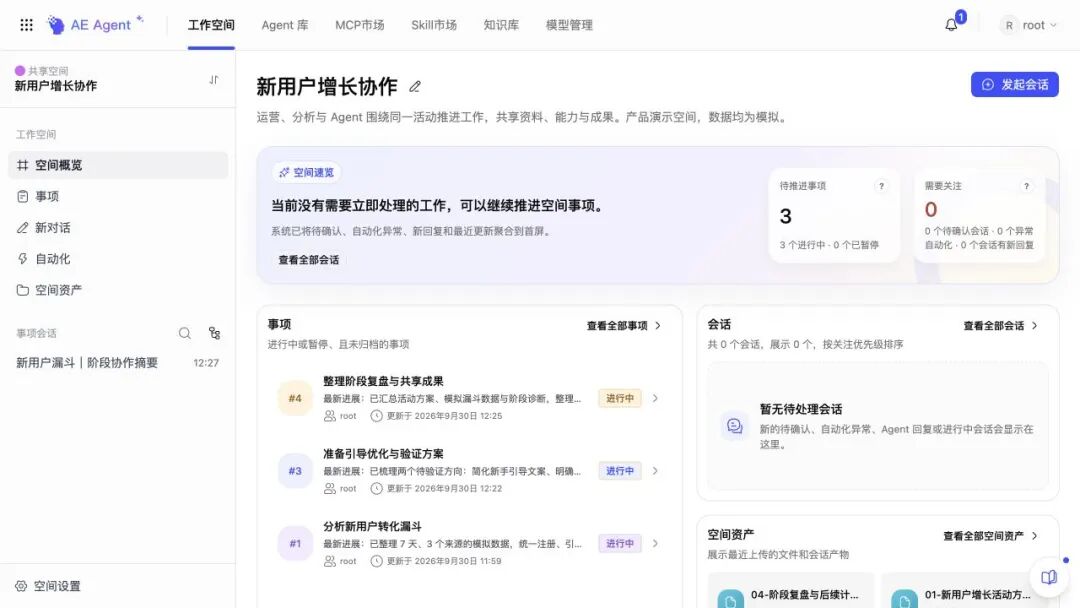
Task: Open the Skill市场 tab
Action: 434,25
